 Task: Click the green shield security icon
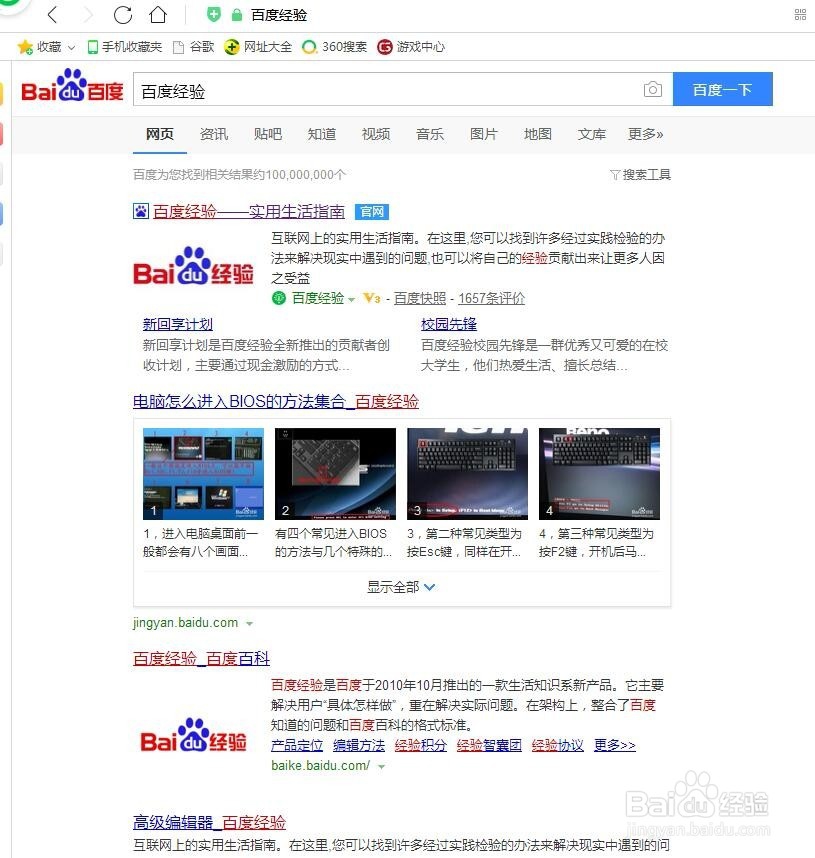click(x=213, y=14)
